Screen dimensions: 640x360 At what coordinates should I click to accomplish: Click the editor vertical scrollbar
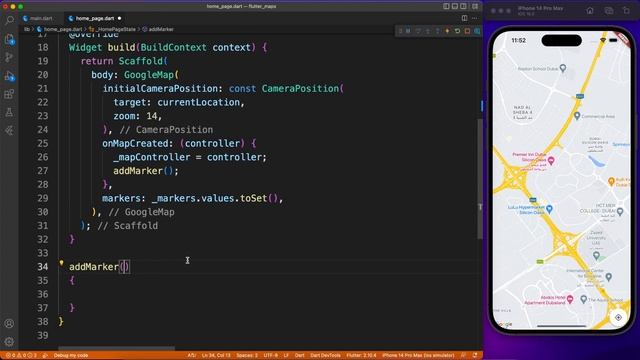[x=480, y=179]
